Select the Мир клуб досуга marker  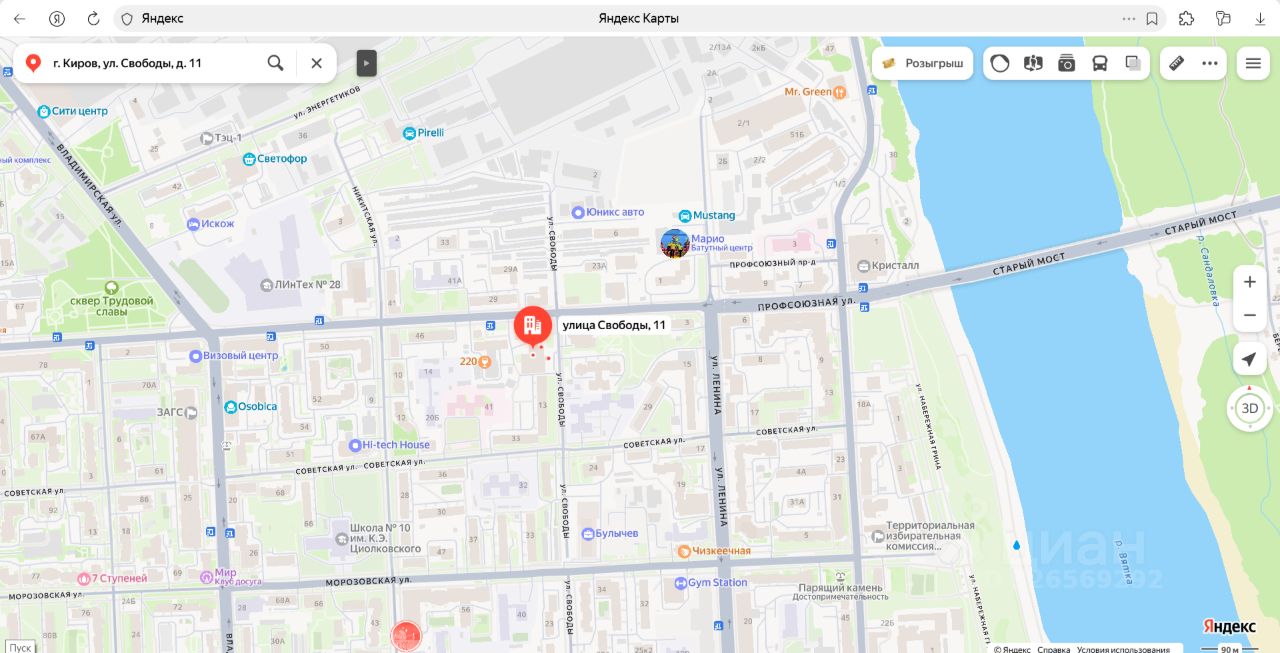(x=205, y=575)
